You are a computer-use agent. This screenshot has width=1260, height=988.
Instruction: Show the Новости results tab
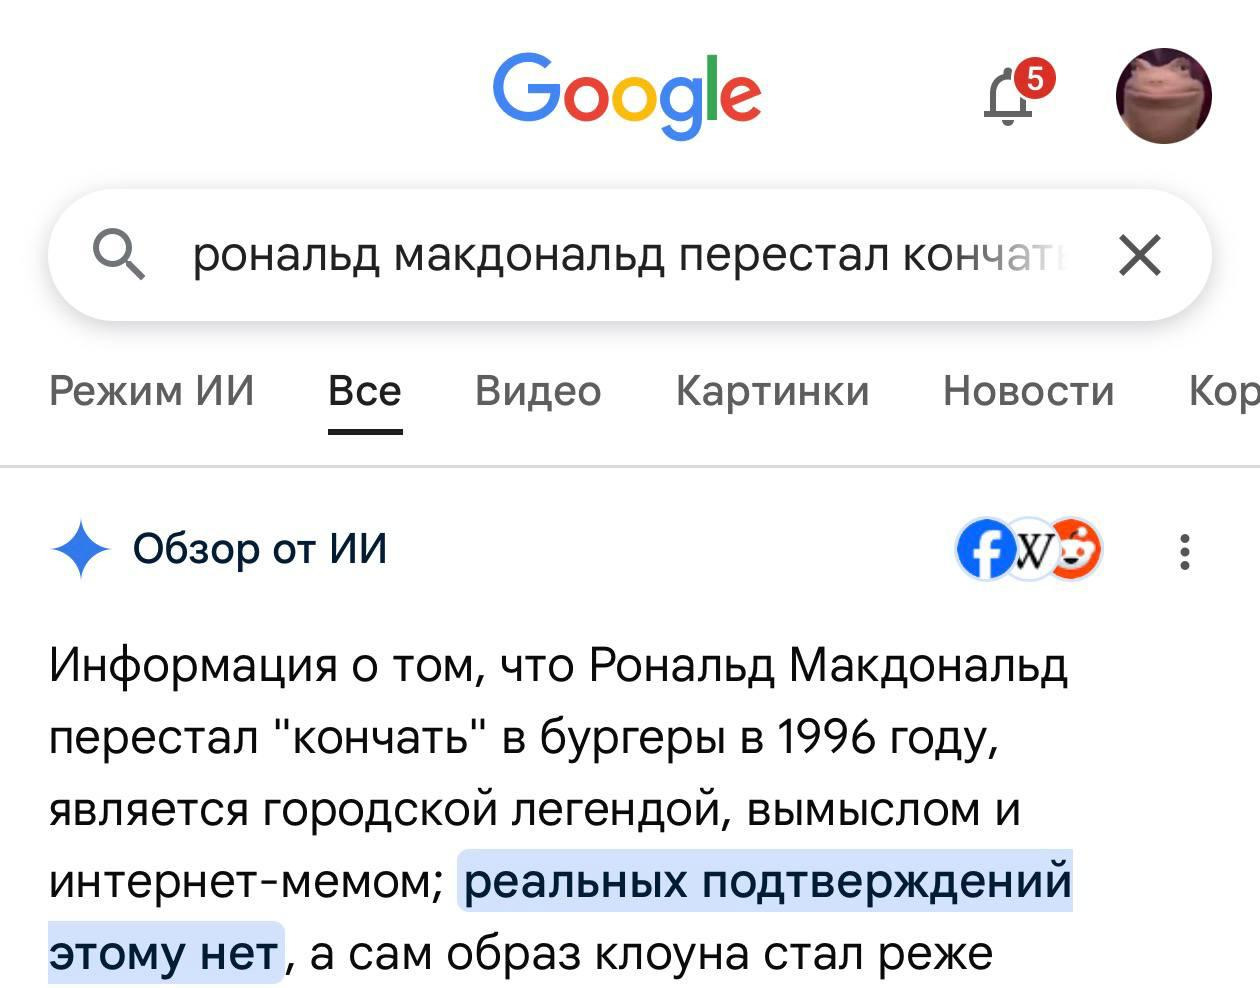tap(1028, 390)
